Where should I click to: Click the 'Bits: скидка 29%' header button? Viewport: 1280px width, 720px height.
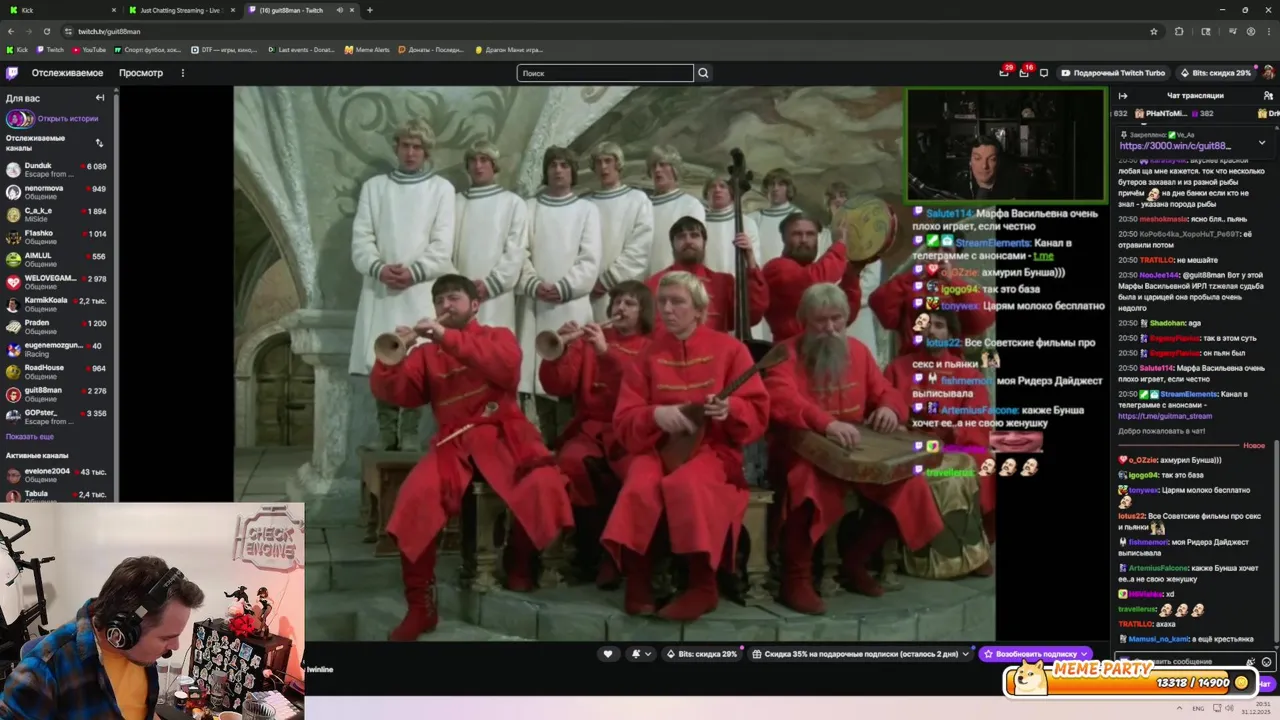pyautogui.click(x=1215, y=73)
